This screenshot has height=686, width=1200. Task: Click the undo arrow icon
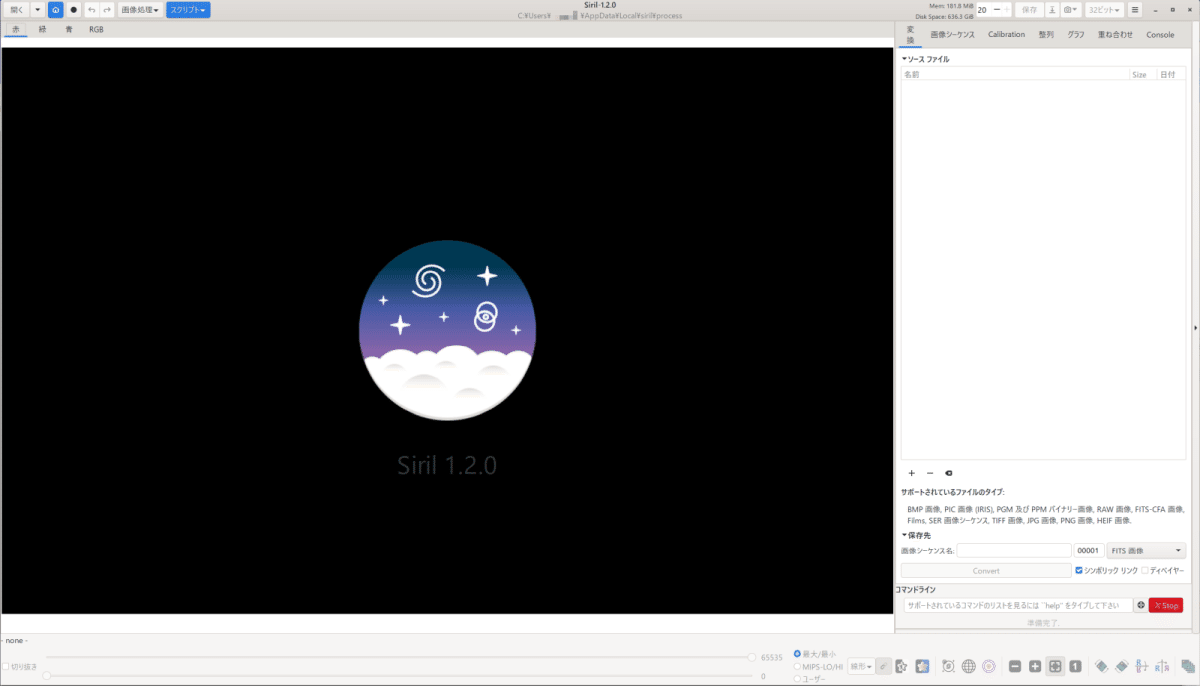pos(92,9)
